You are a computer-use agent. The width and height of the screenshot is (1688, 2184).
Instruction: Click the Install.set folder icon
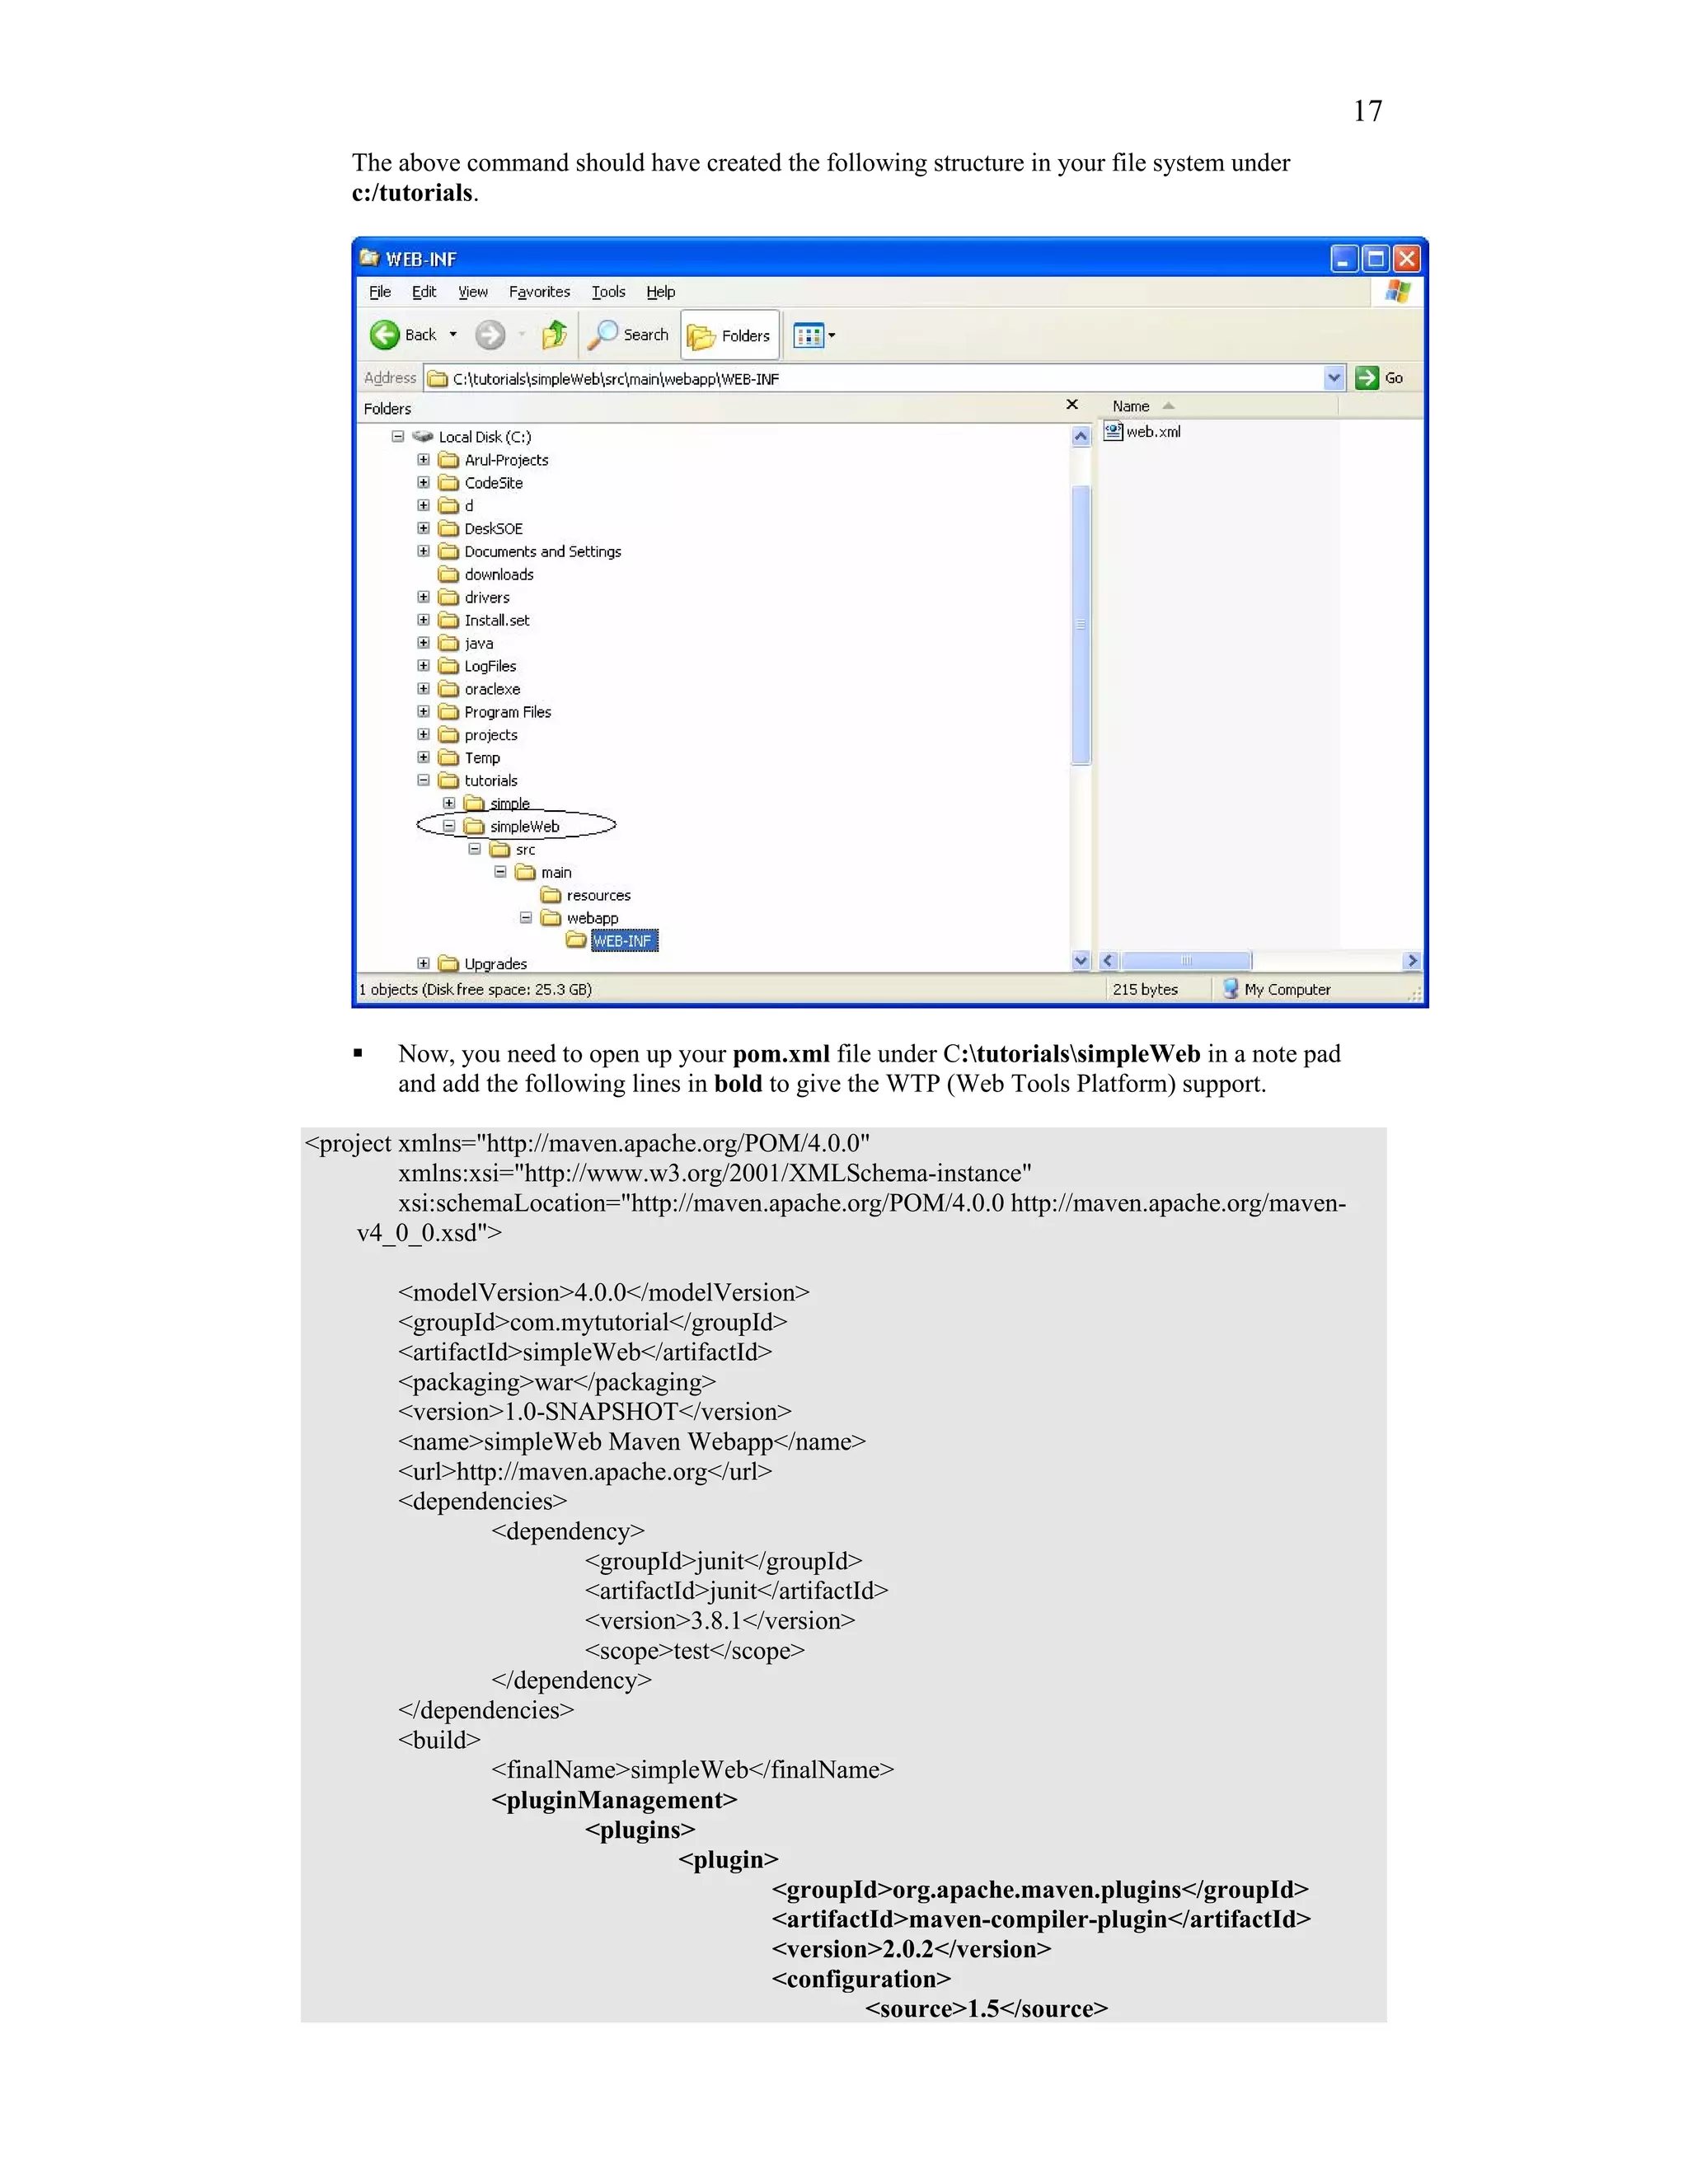[449, 621]
